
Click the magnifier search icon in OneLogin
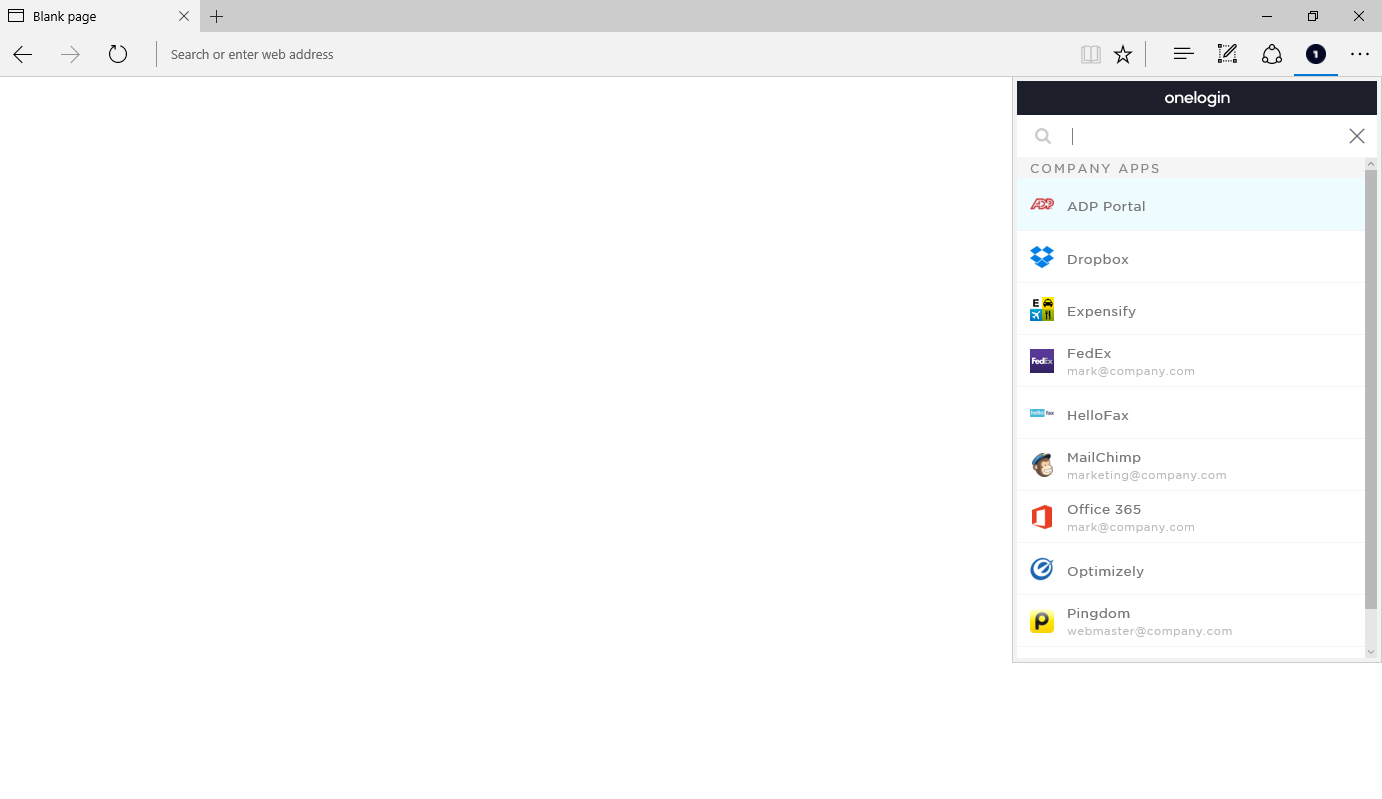tap(1043, 136)
